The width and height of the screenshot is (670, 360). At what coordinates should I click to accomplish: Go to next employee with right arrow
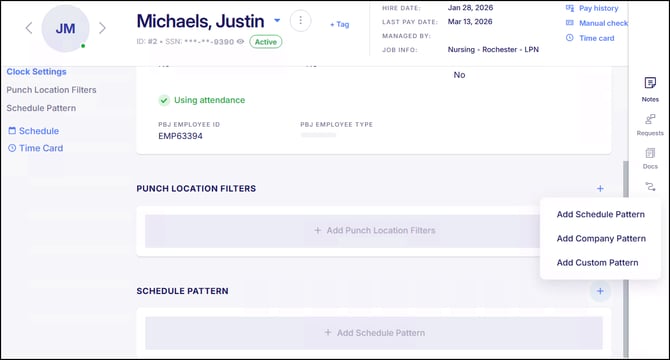(x=102, y=28)
